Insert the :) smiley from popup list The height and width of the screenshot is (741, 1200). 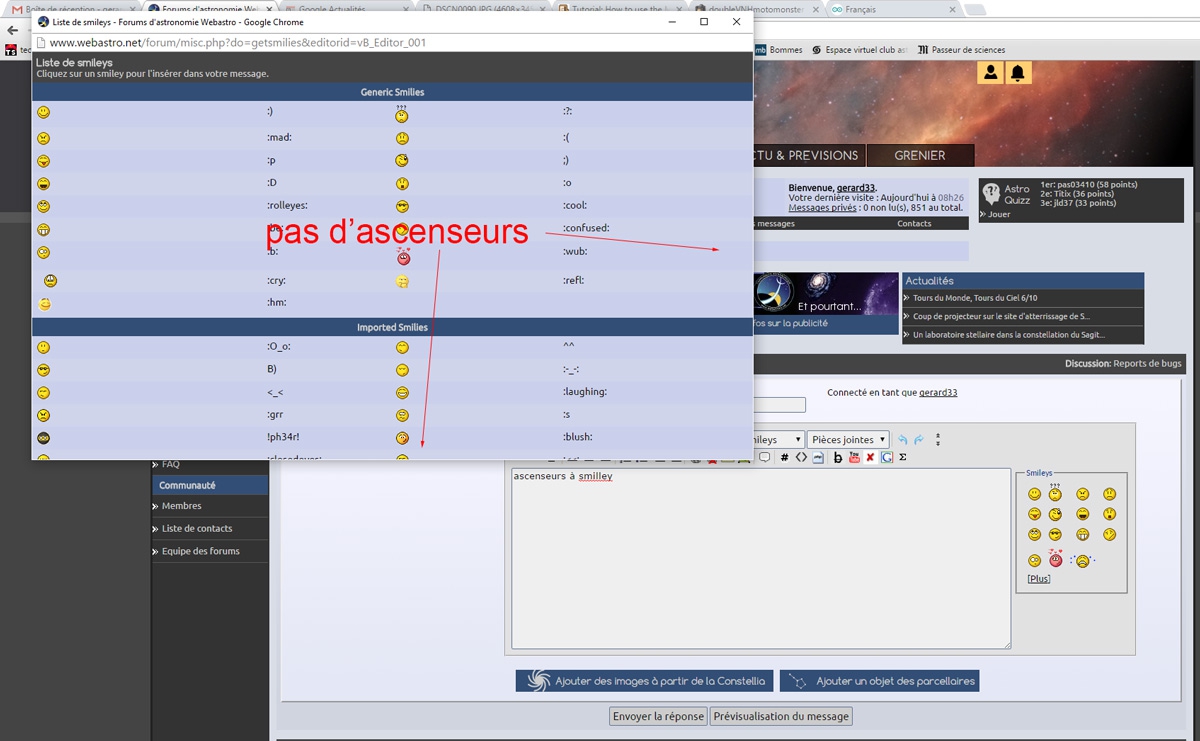pos(43,112)
